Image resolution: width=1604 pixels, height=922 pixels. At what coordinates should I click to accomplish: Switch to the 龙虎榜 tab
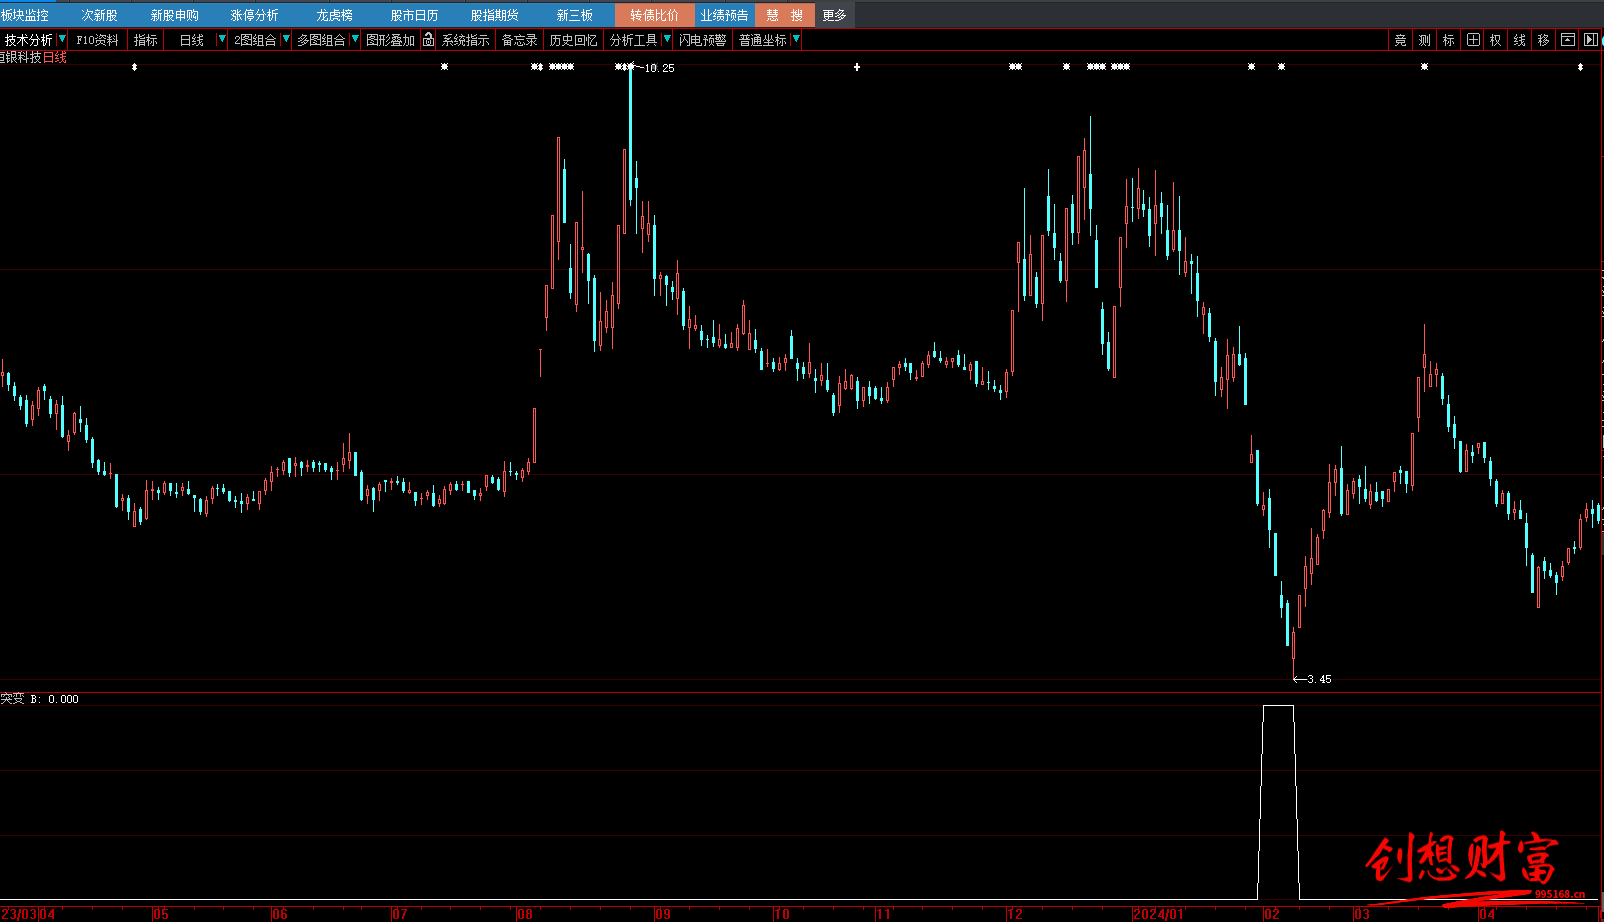point(334,15)
